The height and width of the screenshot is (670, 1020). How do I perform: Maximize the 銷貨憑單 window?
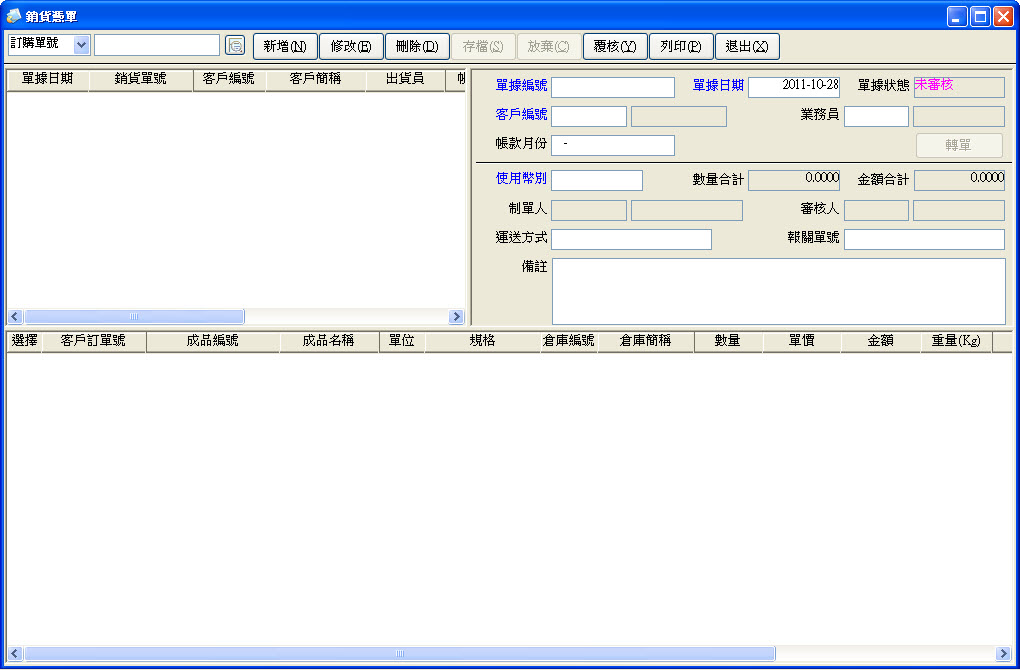click(x=980, y=16)
